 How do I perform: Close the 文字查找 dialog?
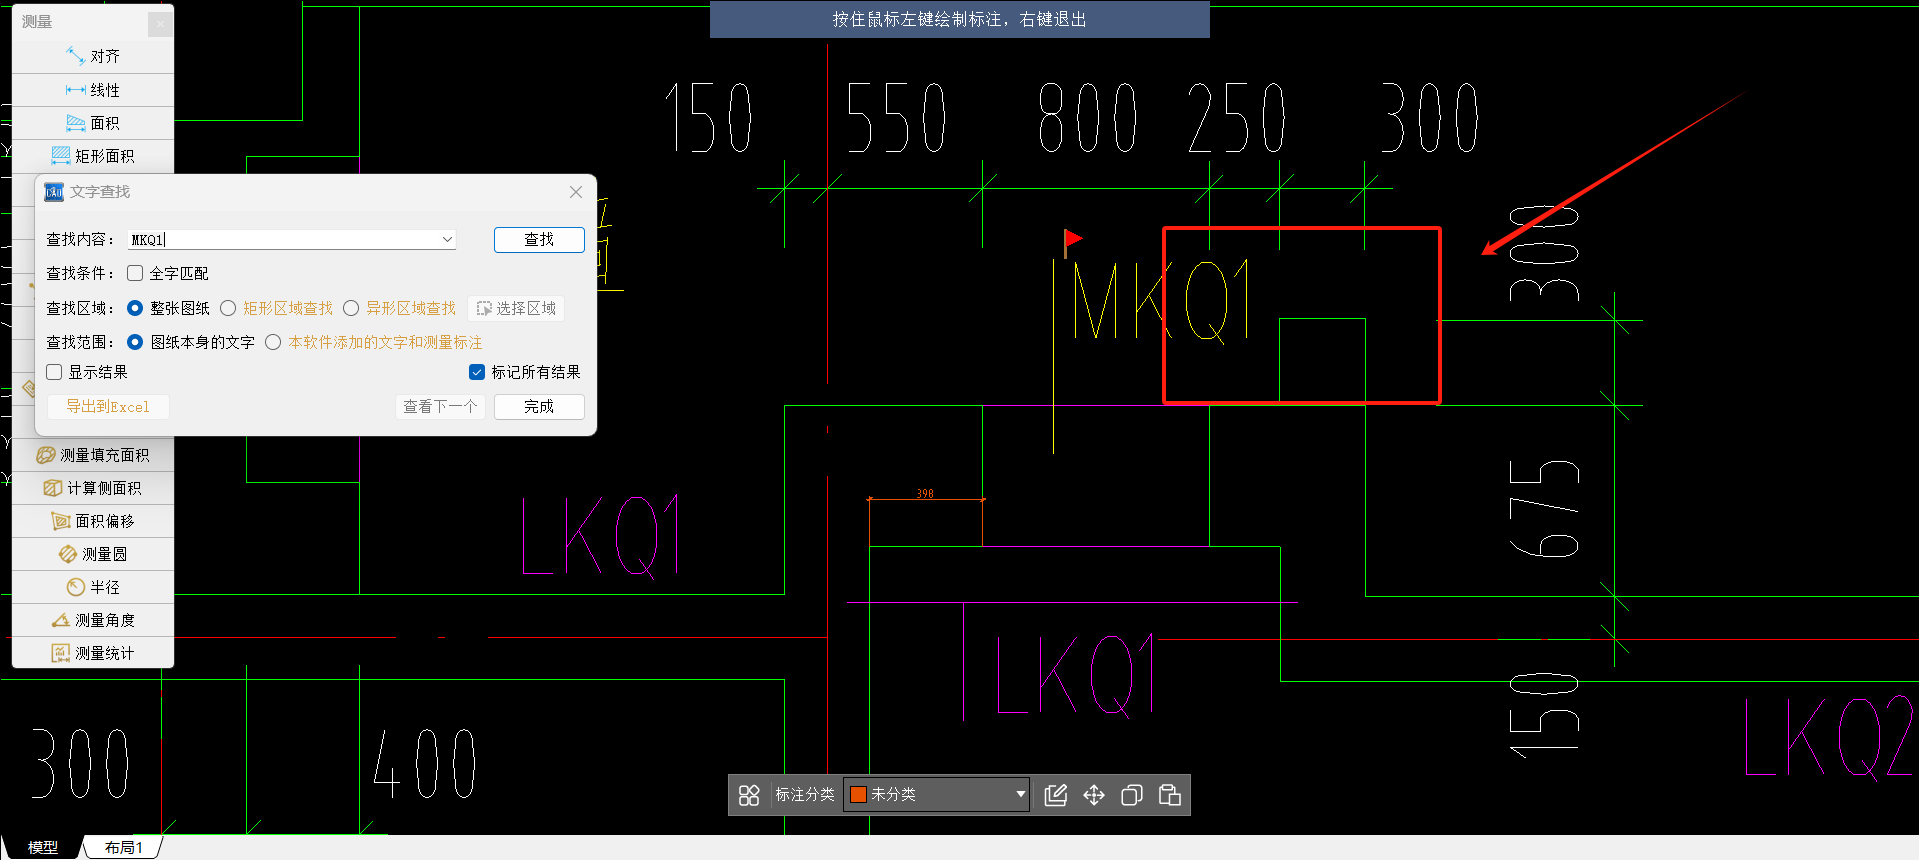tap(576, 192)
